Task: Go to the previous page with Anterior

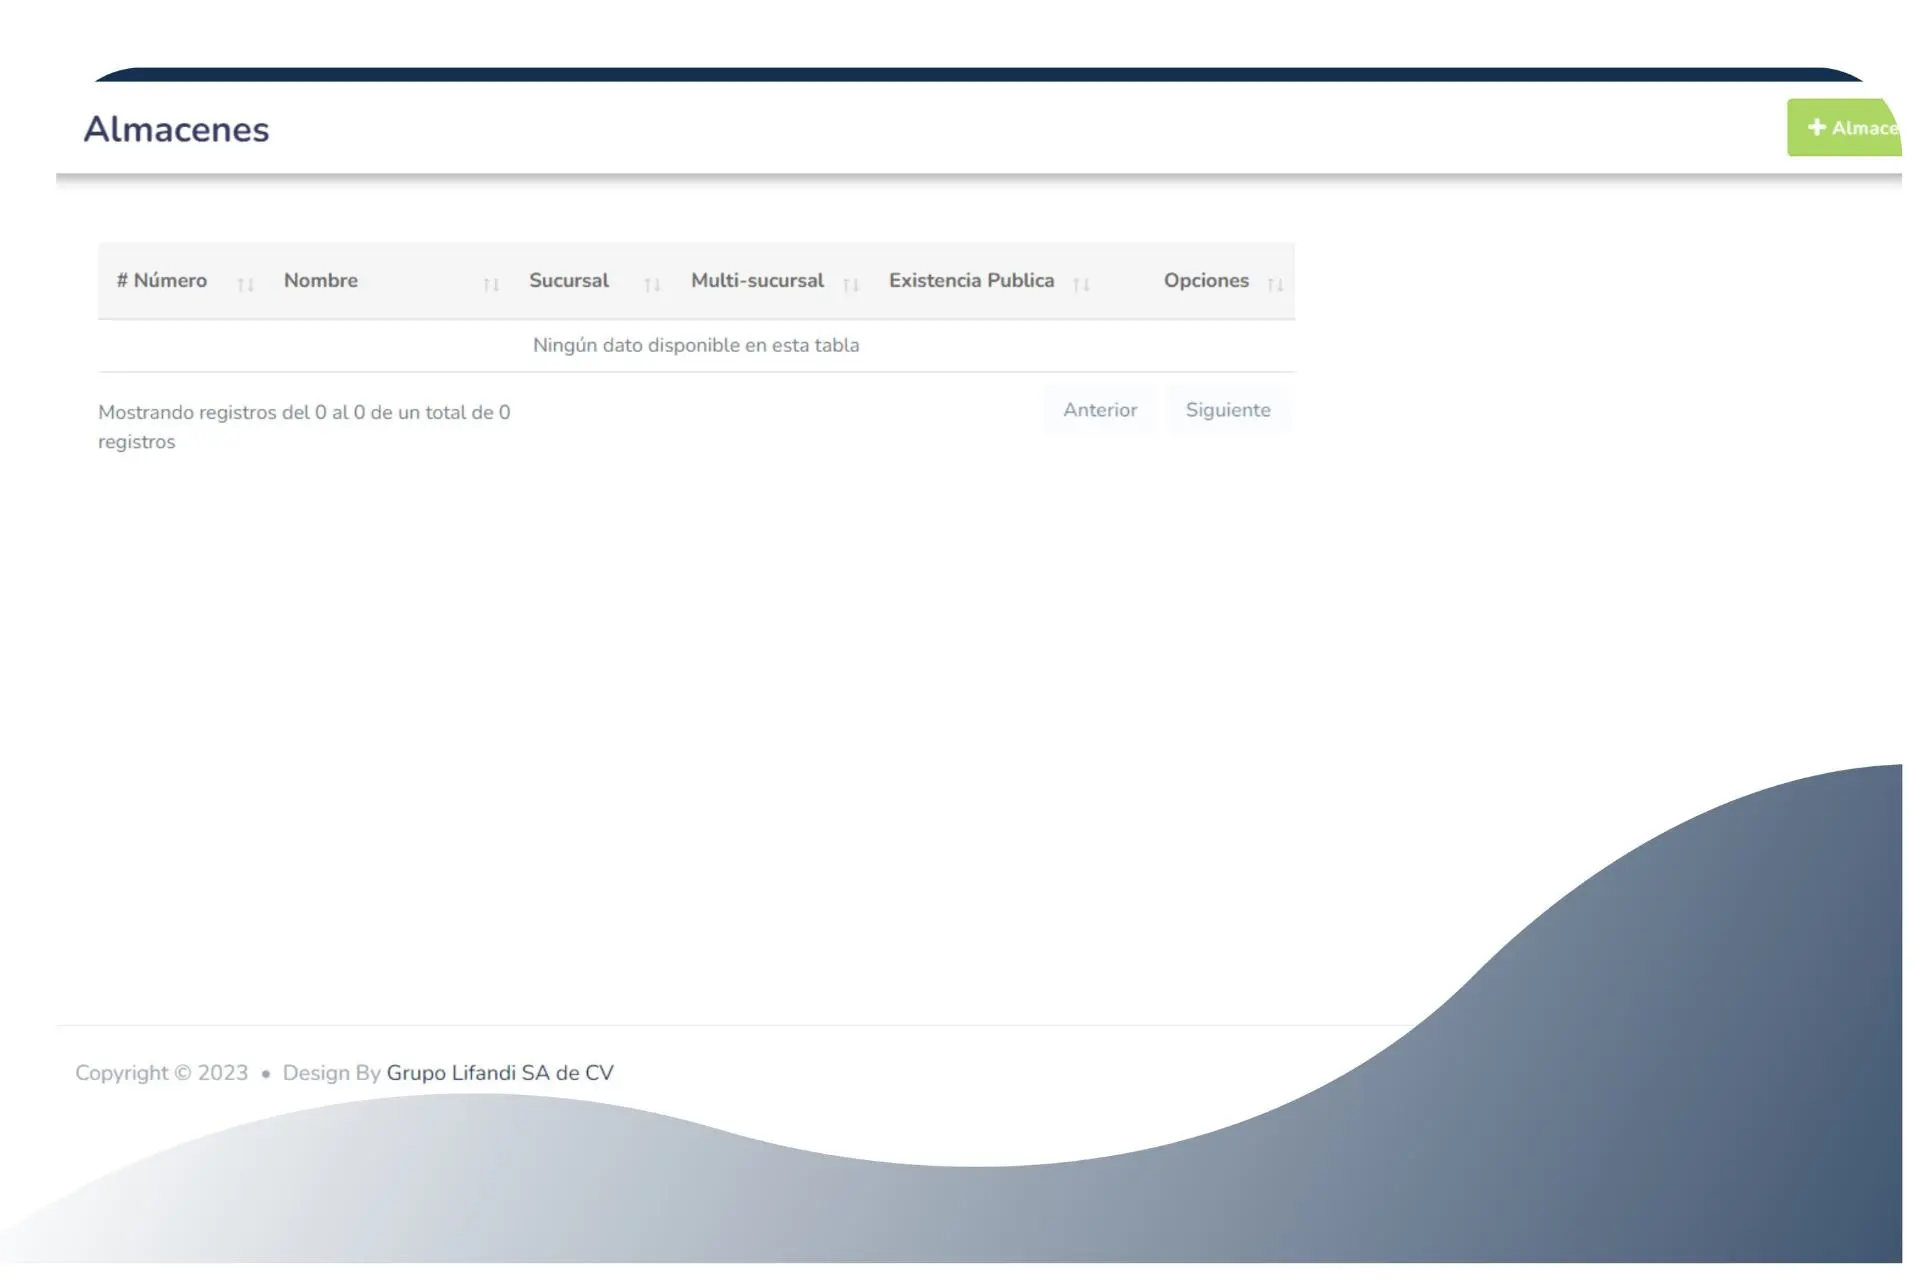Action: pos(1099,410)
